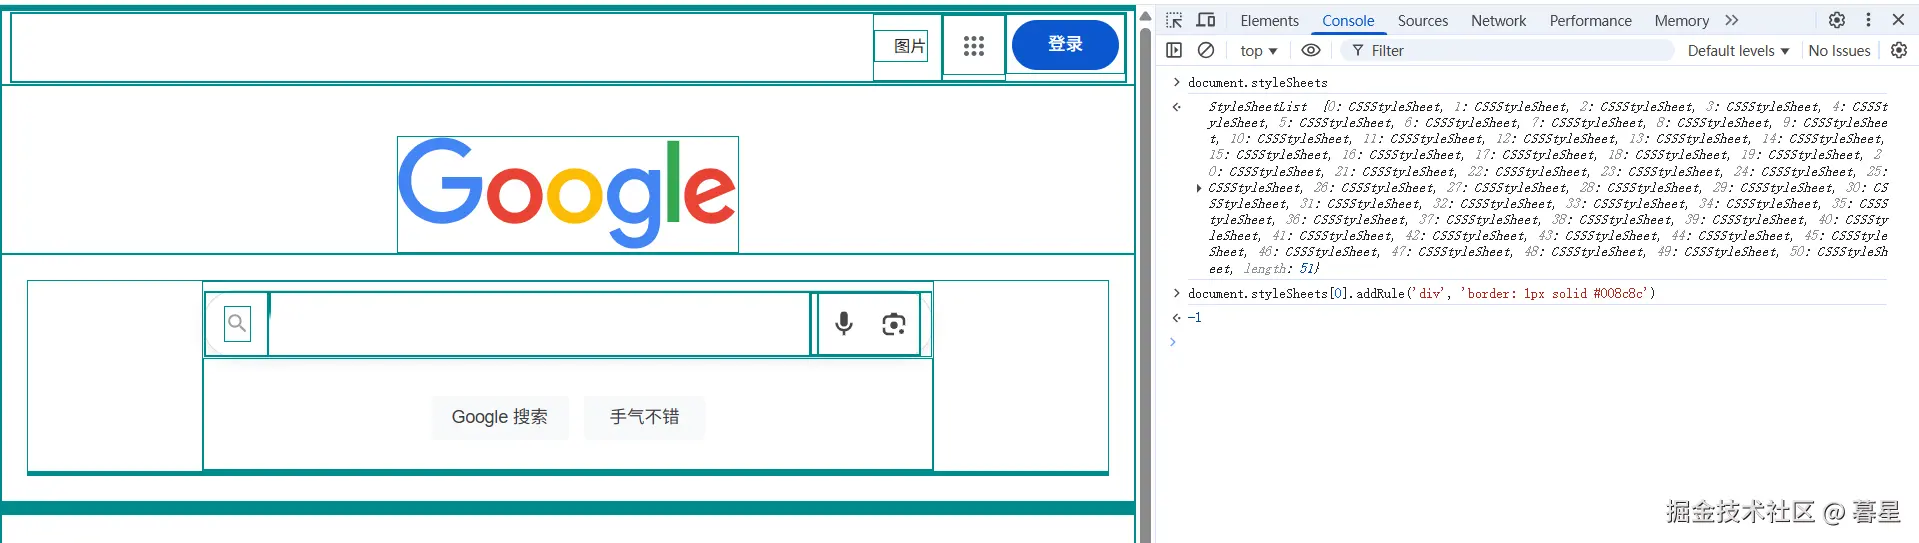Toggle the device toolbar icon
This screenshot has width=1919, height=543.
(1206, 20)
